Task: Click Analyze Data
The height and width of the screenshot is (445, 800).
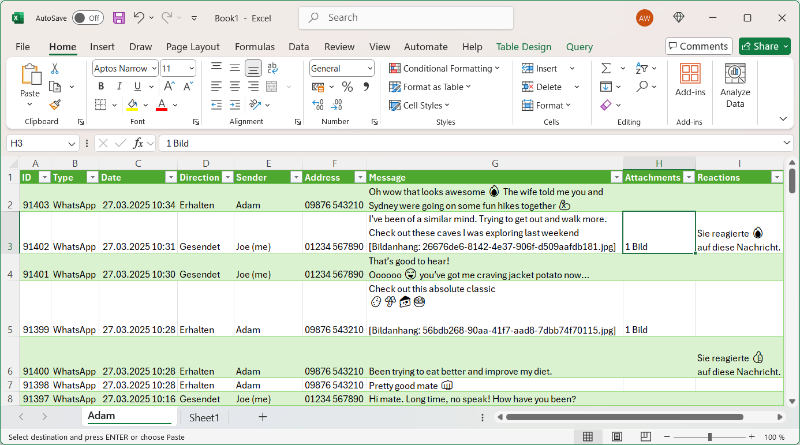Action: pyautogui.click(x=735, y=85)
